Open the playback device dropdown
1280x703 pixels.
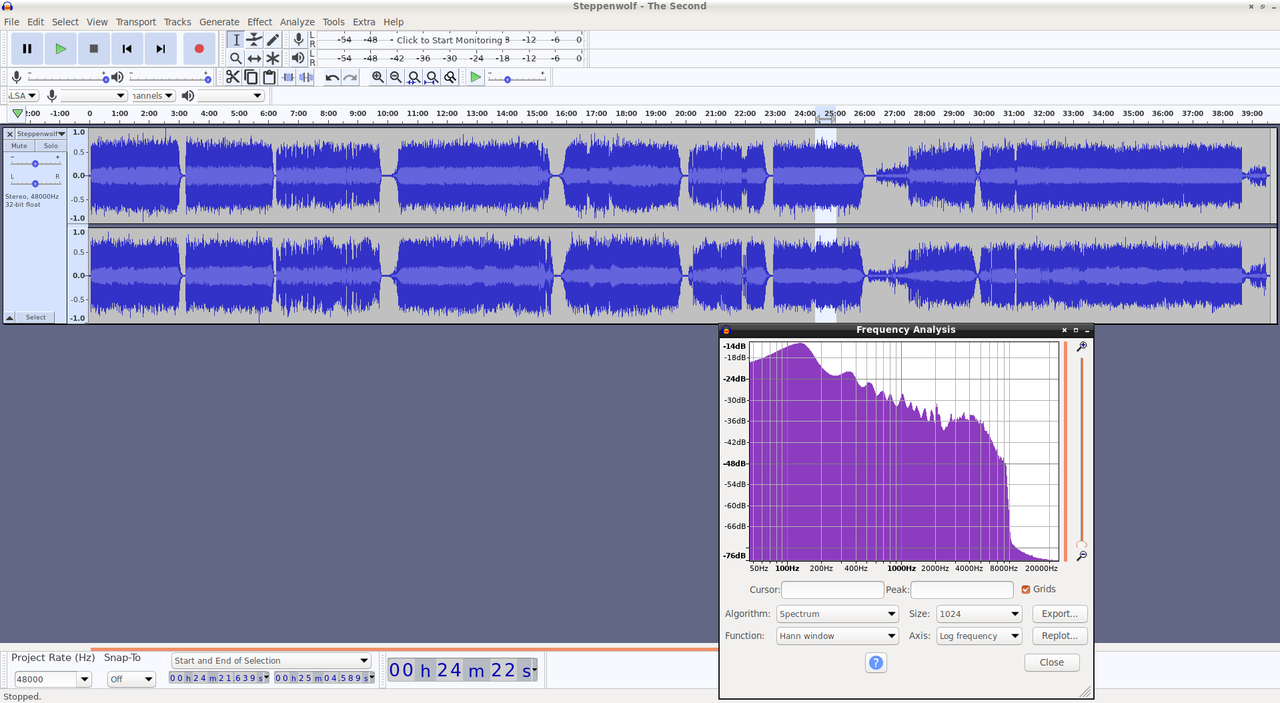pyautogui.click(x=231, y=96)
